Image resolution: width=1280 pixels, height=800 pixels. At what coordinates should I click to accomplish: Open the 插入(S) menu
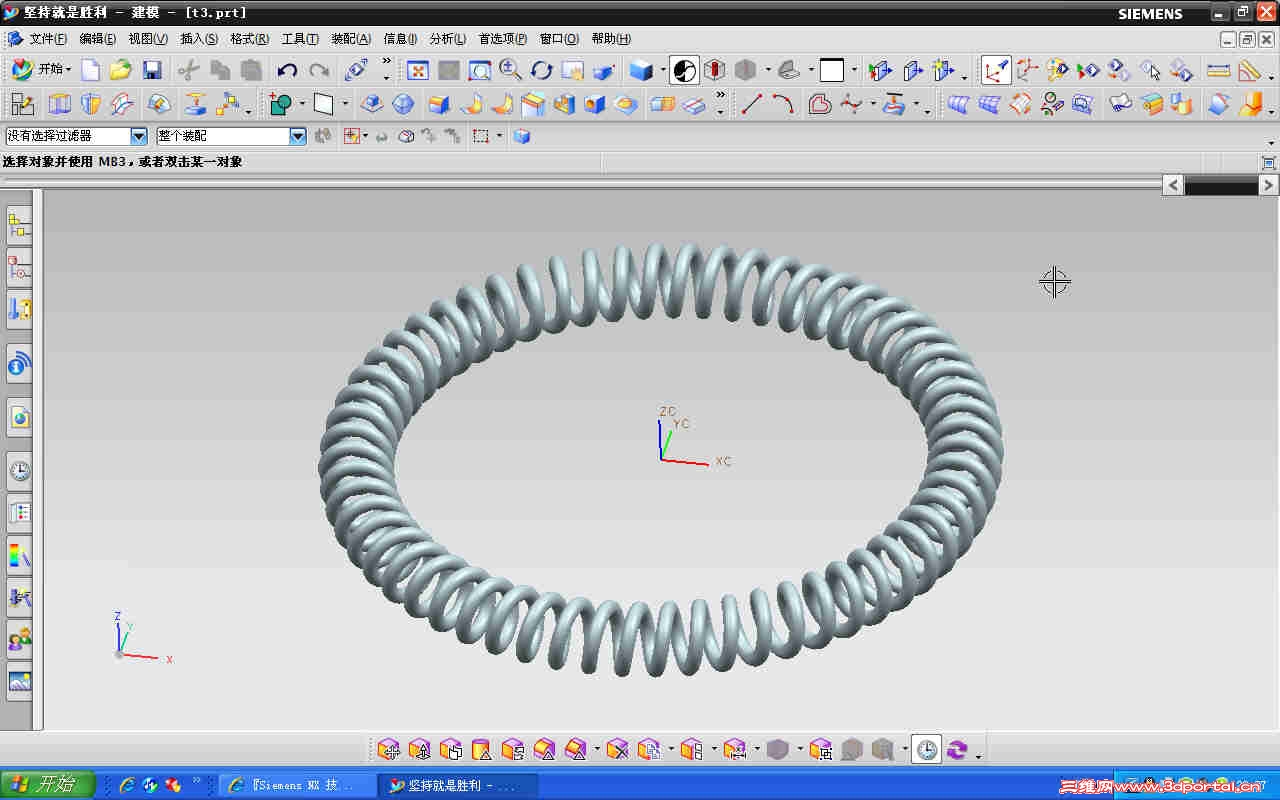(199, 39)
